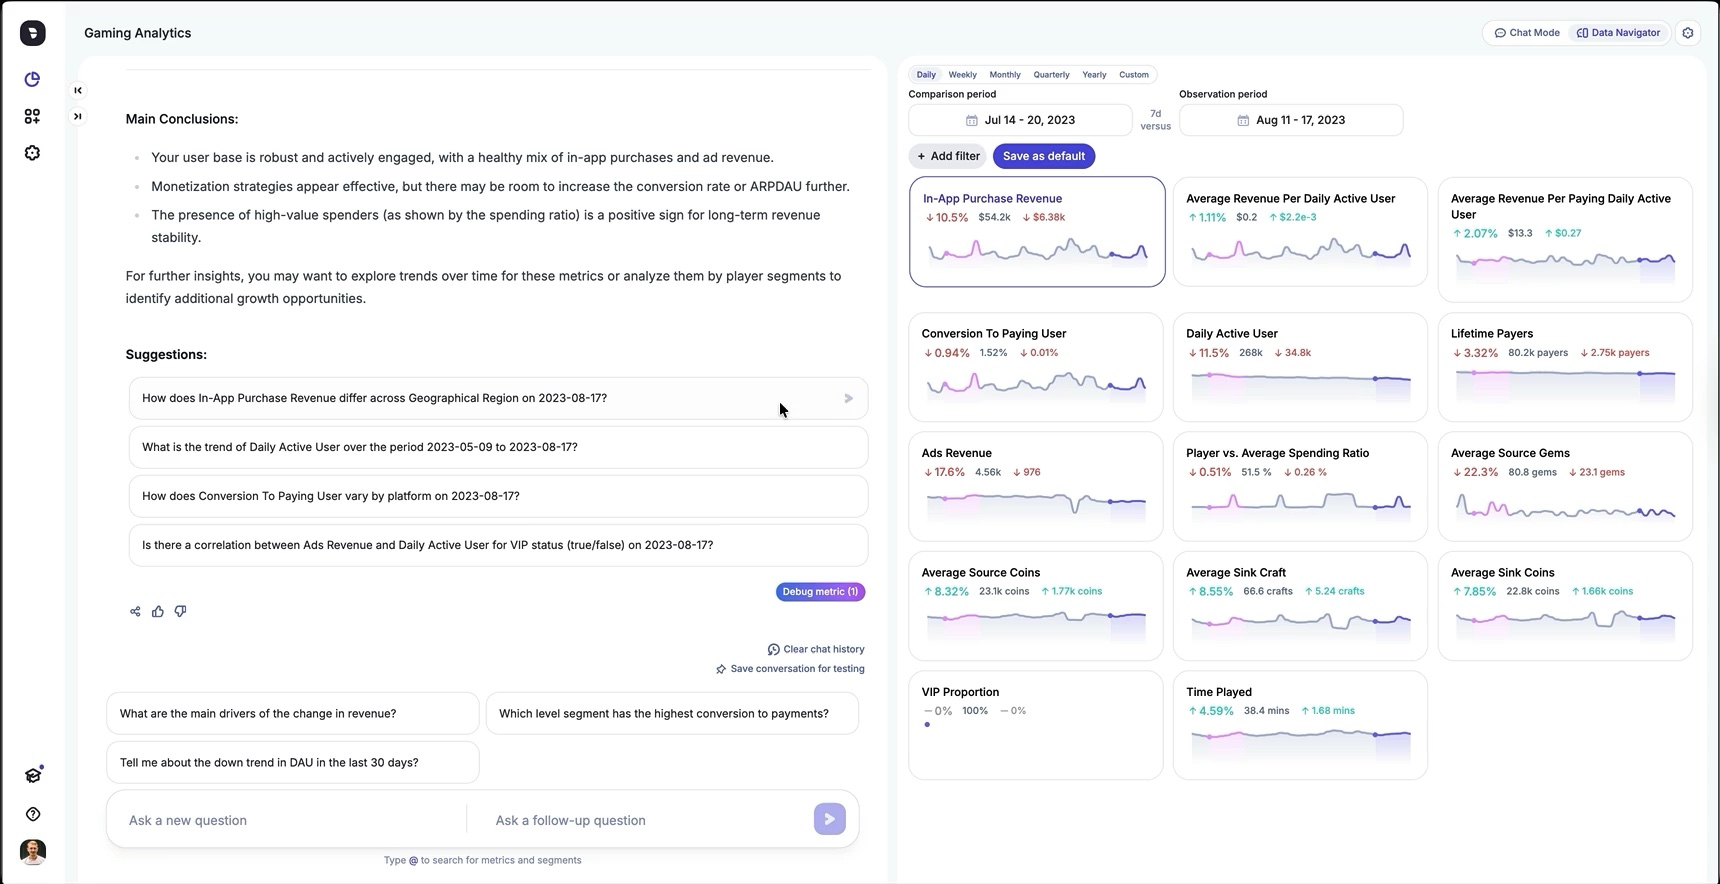Open the Ads Revenue metric card
1720x884 pixels.
pos(1036,486)
